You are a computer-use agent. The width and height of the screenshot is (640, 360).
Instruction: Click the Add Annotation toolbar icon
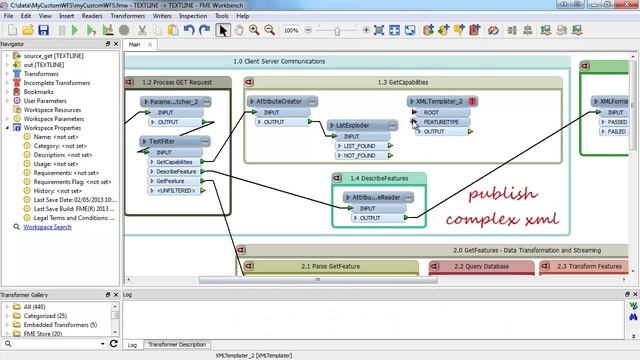[459, 30]
